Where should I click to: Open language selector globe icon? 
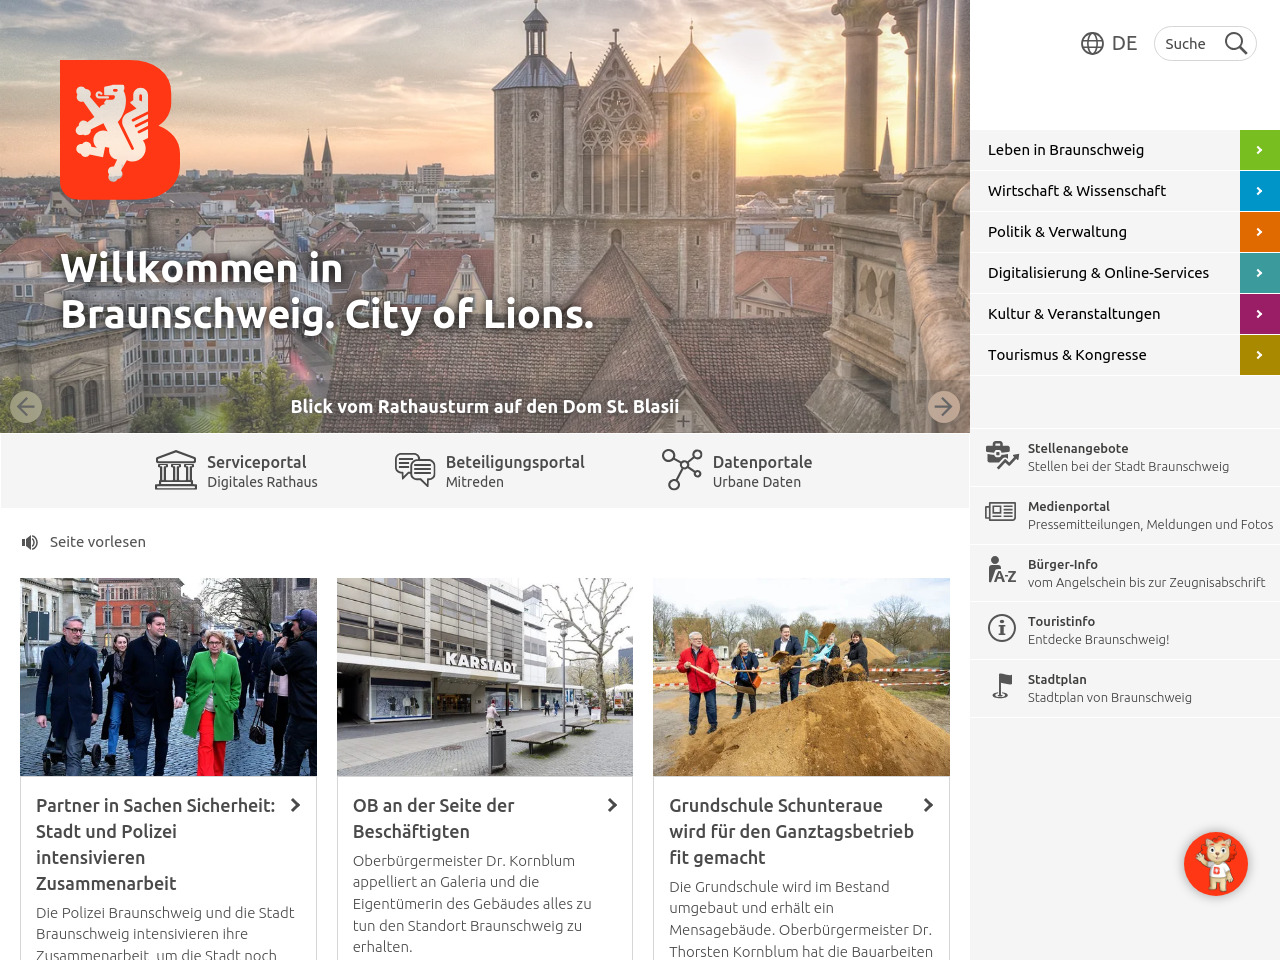pos(1092,43)
